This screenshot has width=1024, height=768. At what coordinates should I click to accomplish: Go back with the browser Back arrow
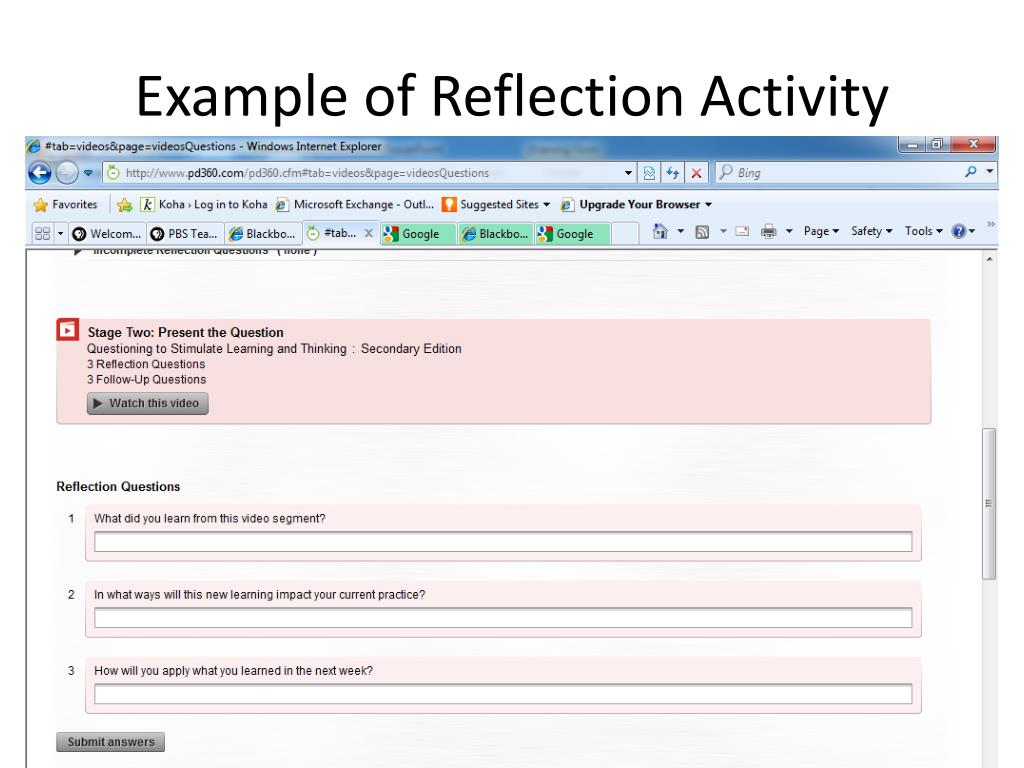click(x=40, y=173)
